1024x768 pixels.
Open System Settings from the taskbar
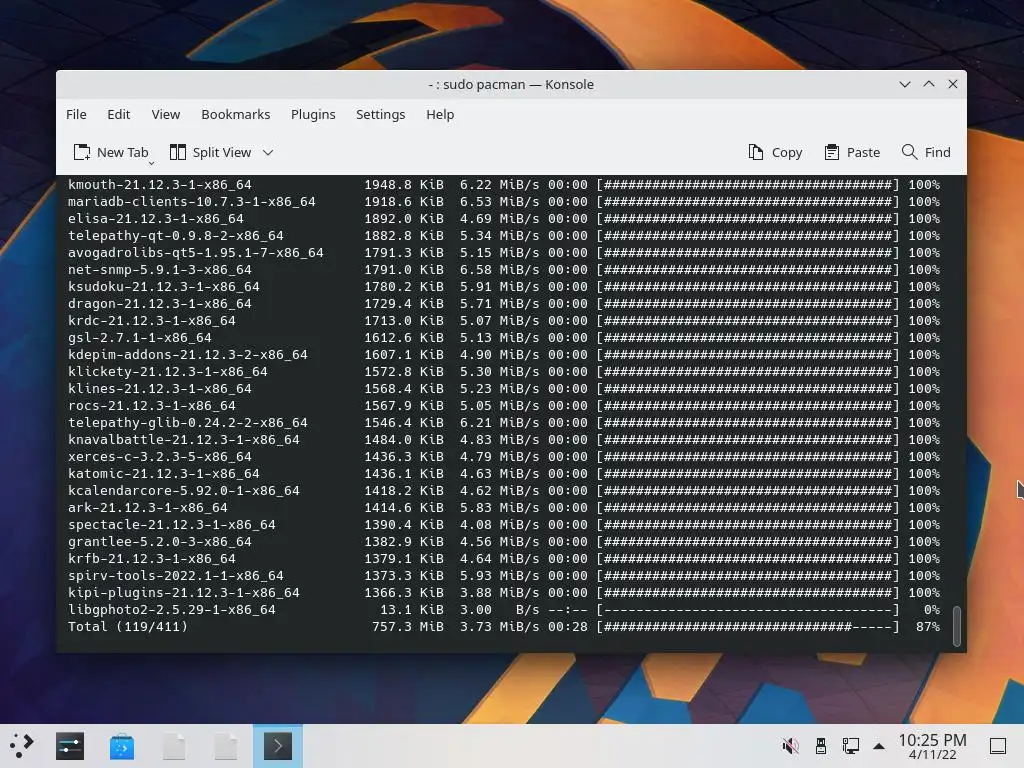tap(70, 746)
